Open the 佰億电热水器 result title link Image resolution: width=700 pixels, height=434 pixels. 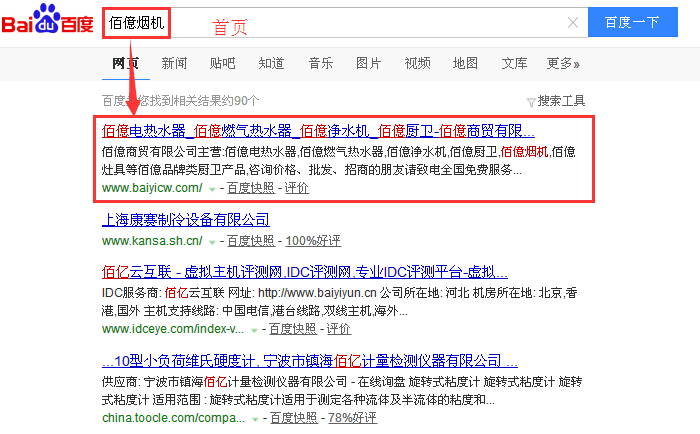point(318,131)
